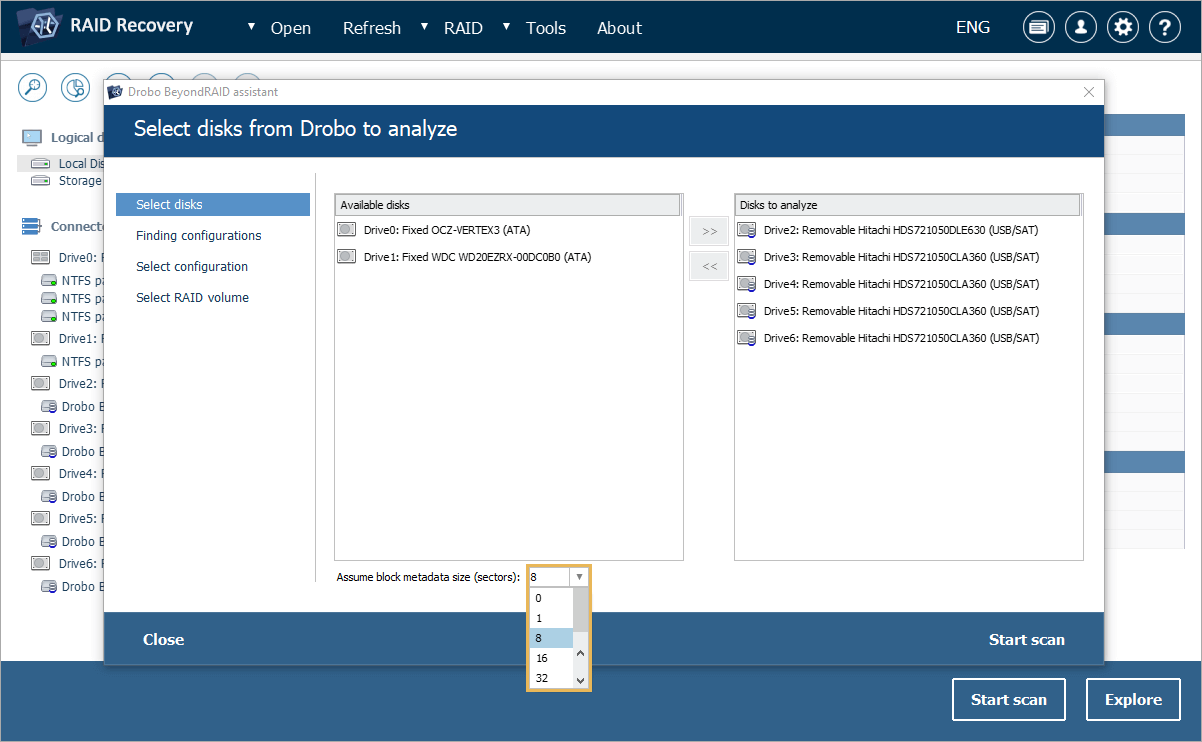Select the Select disks wizard step
The width and height of the screenshot is (1202, 742).
(x=213, y=204)
